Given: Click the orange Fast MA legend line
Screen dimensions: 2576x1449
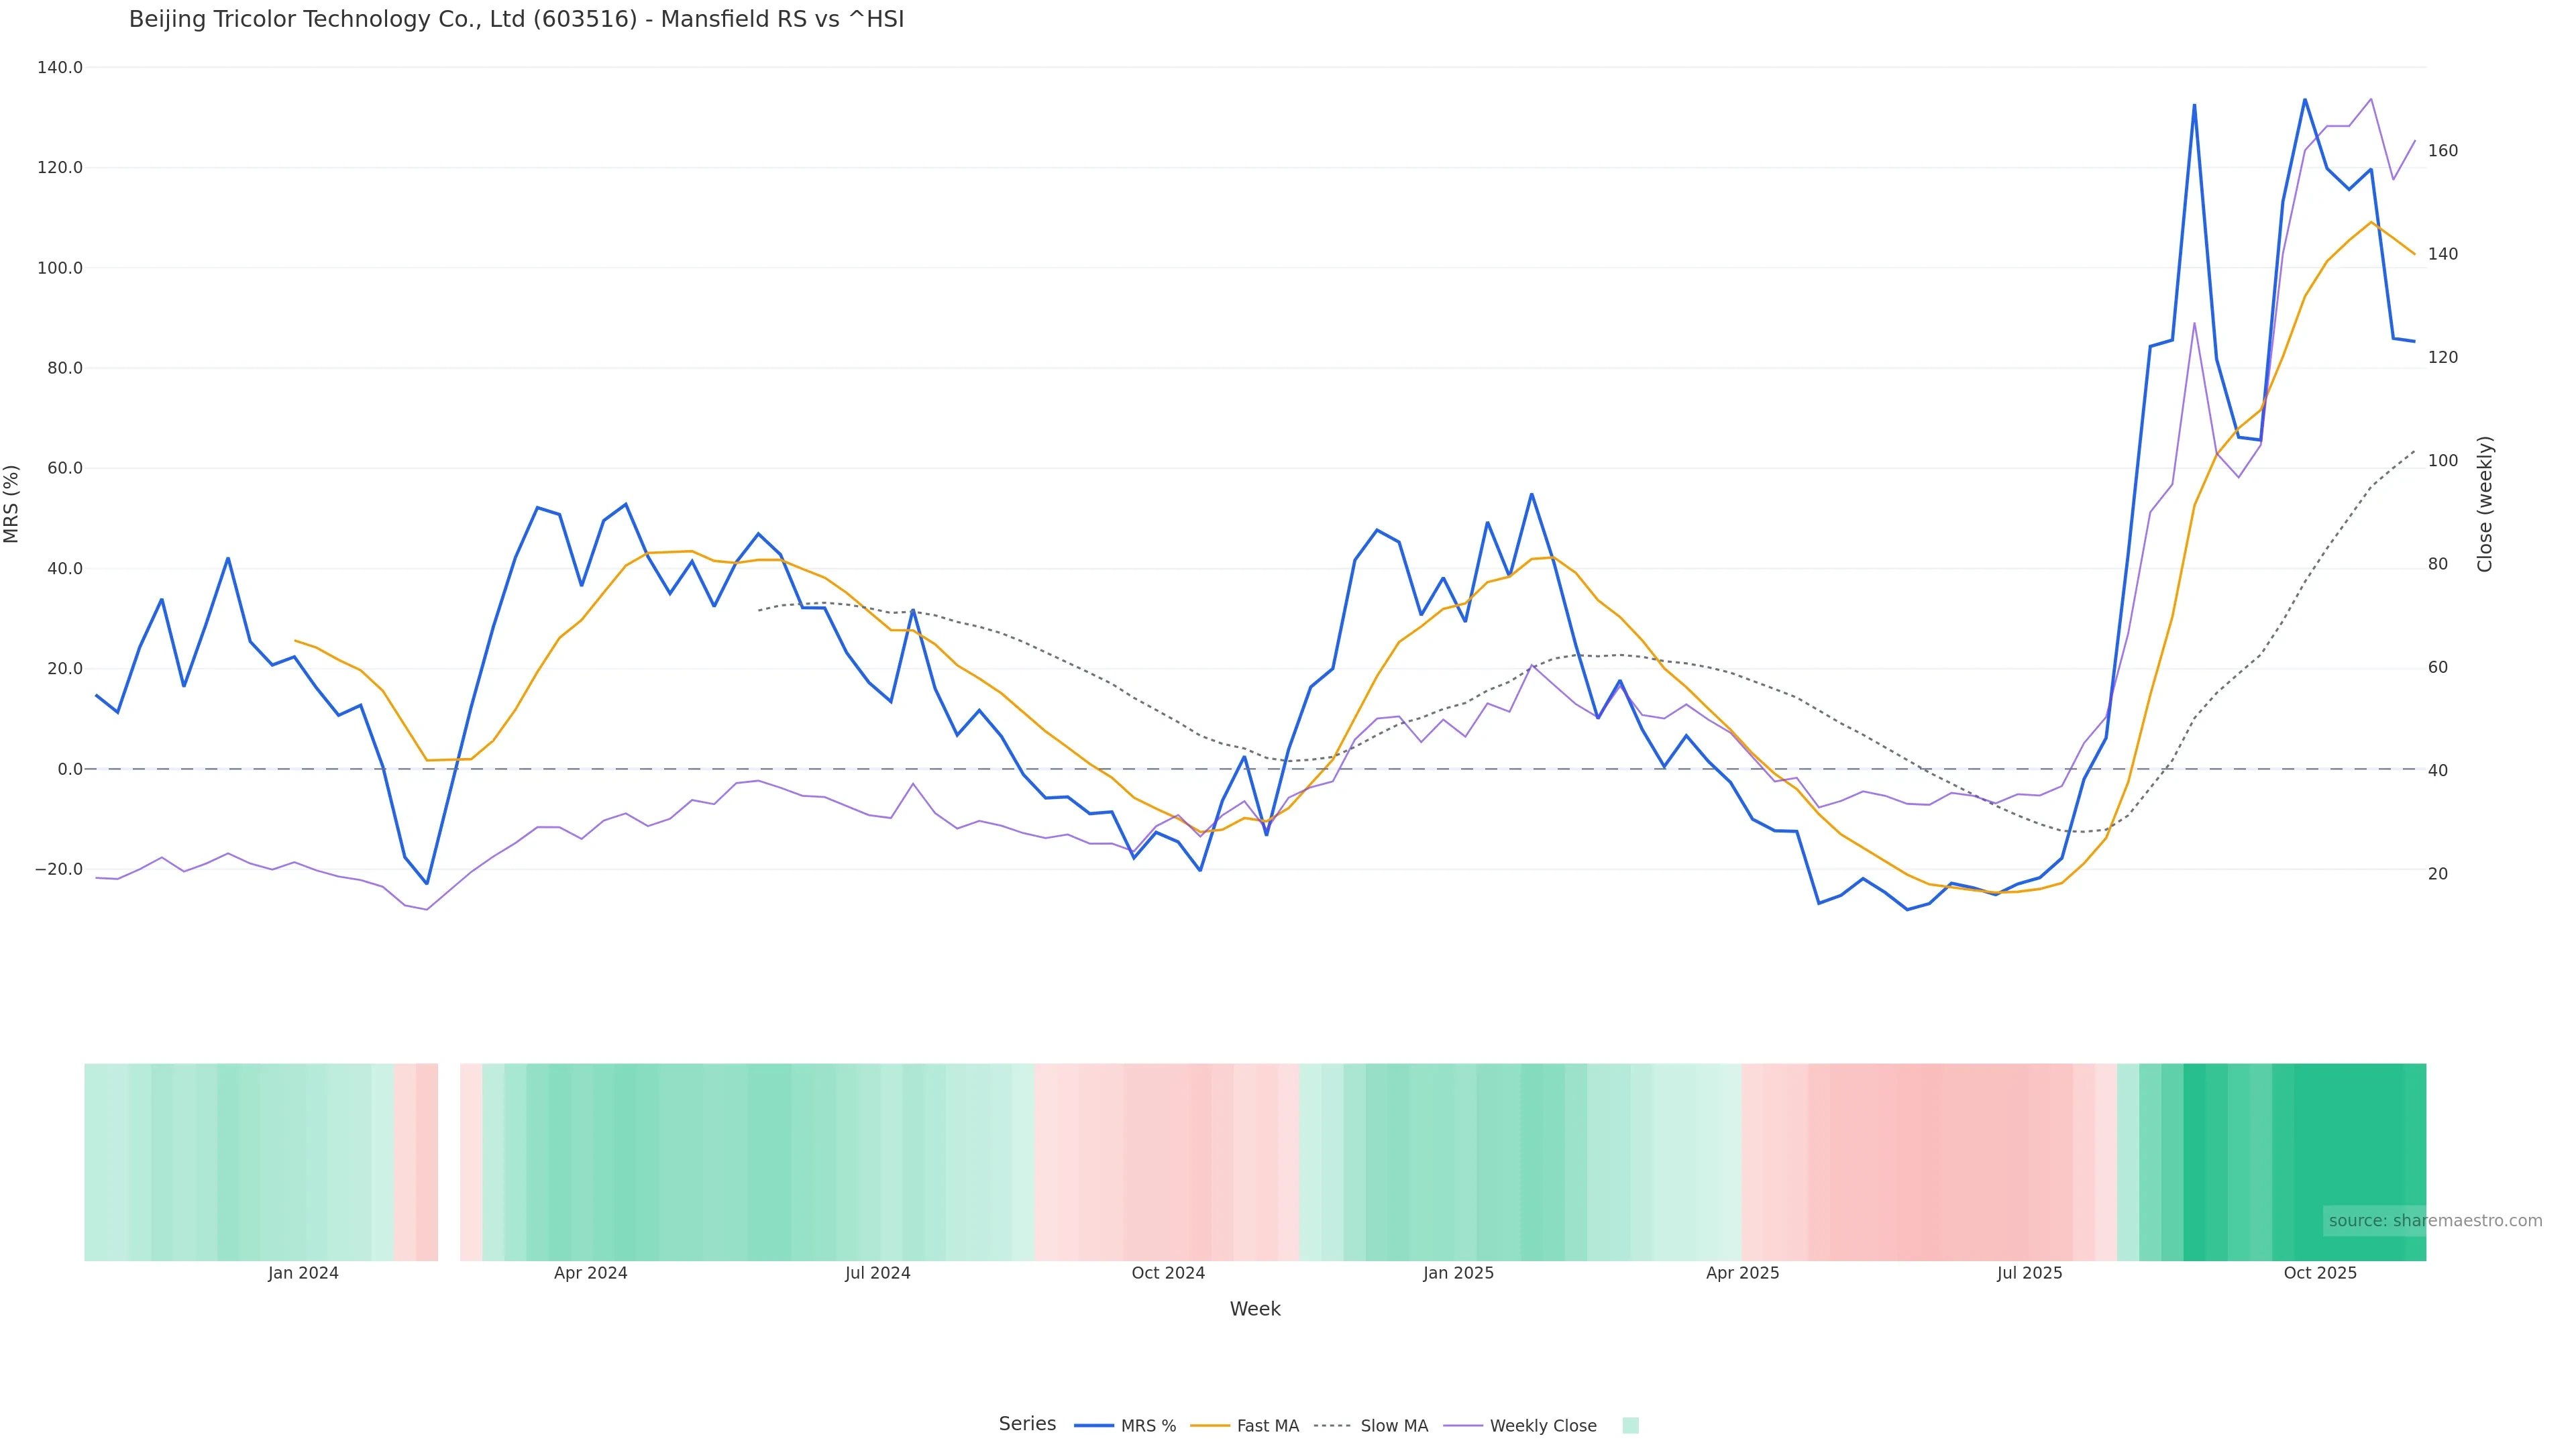Looking at the screenshot, I should pyautogui.click(x=1210, y=1426).
